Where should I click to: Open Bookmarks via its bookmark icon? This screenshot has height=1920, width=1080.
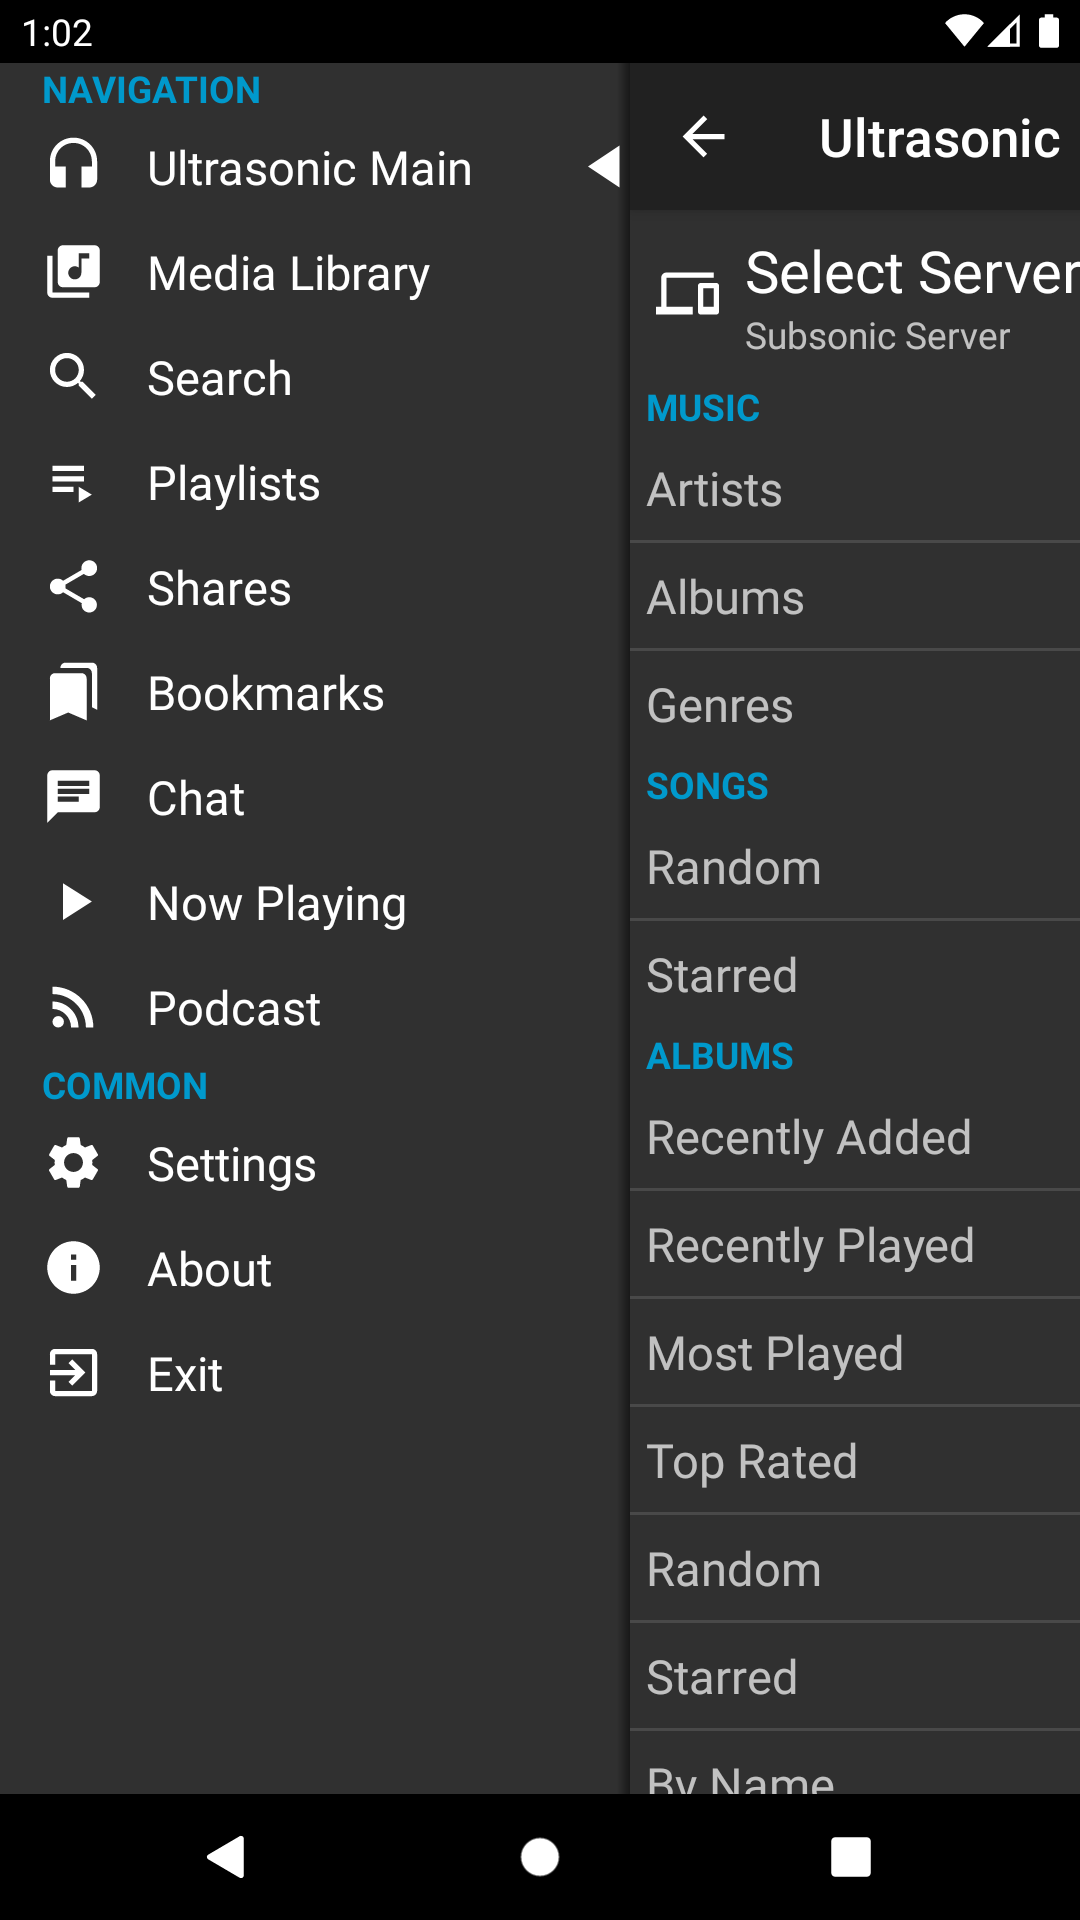(73, 692)
